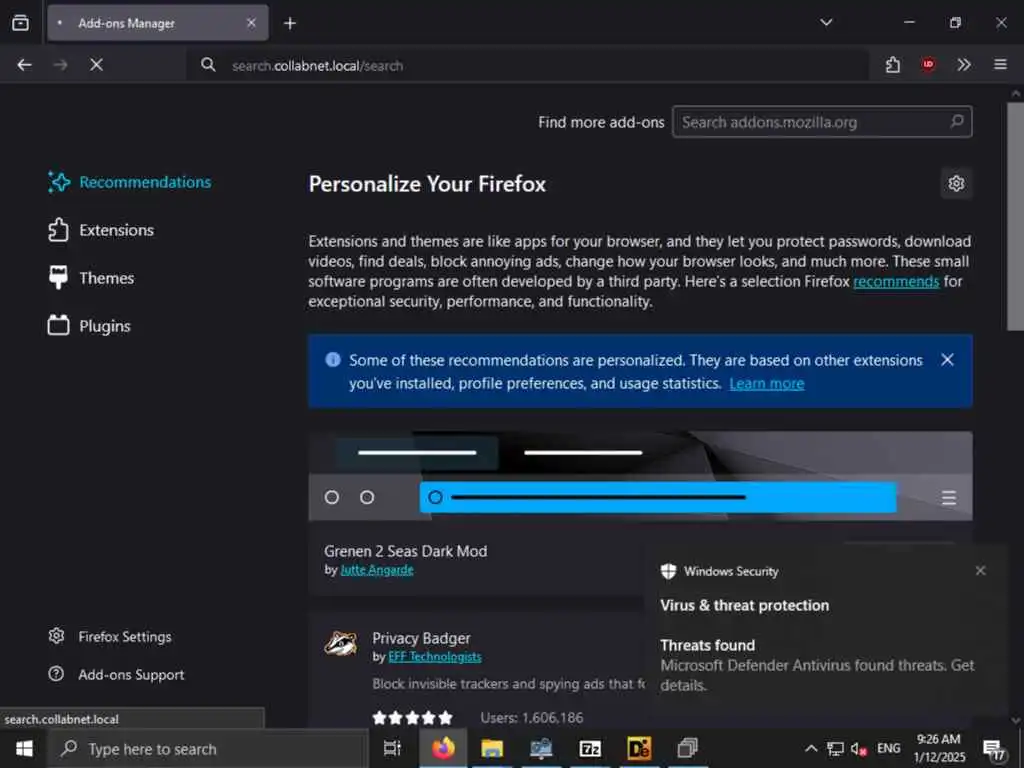Open the list all tabs chevron

pyautogui.click(x=826, y=23)
